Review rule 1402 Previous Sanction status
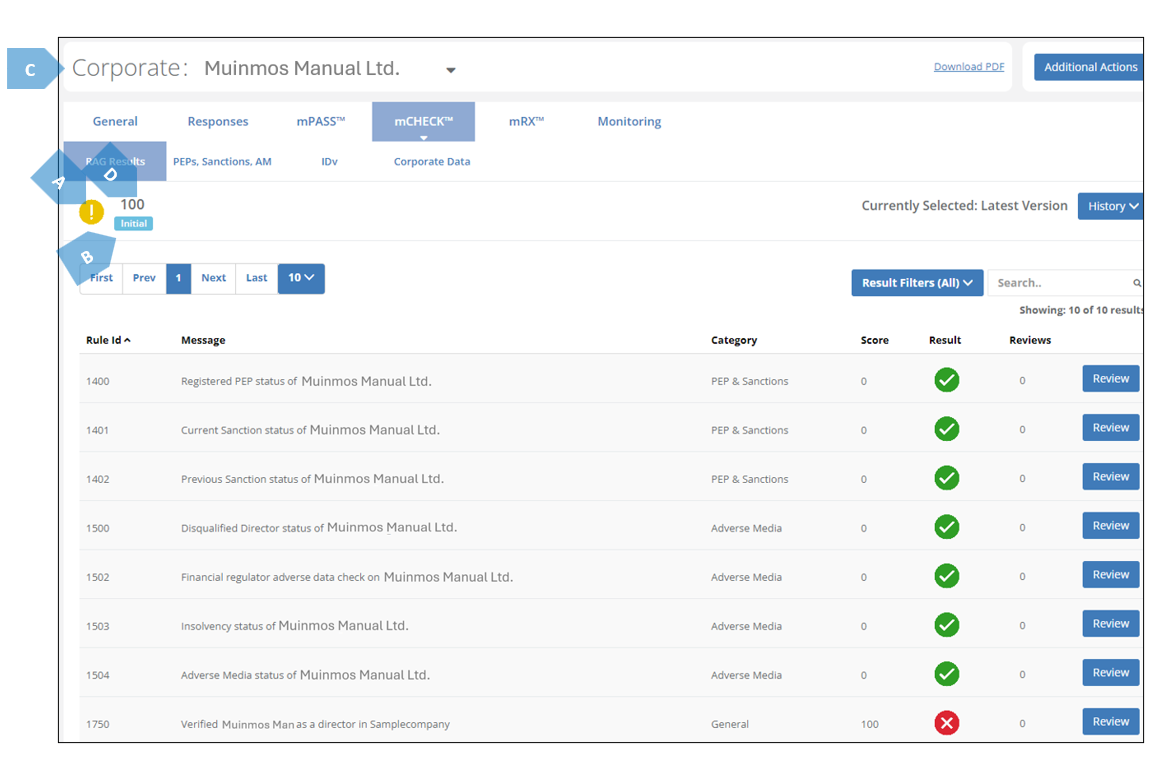 point(1110,477)
